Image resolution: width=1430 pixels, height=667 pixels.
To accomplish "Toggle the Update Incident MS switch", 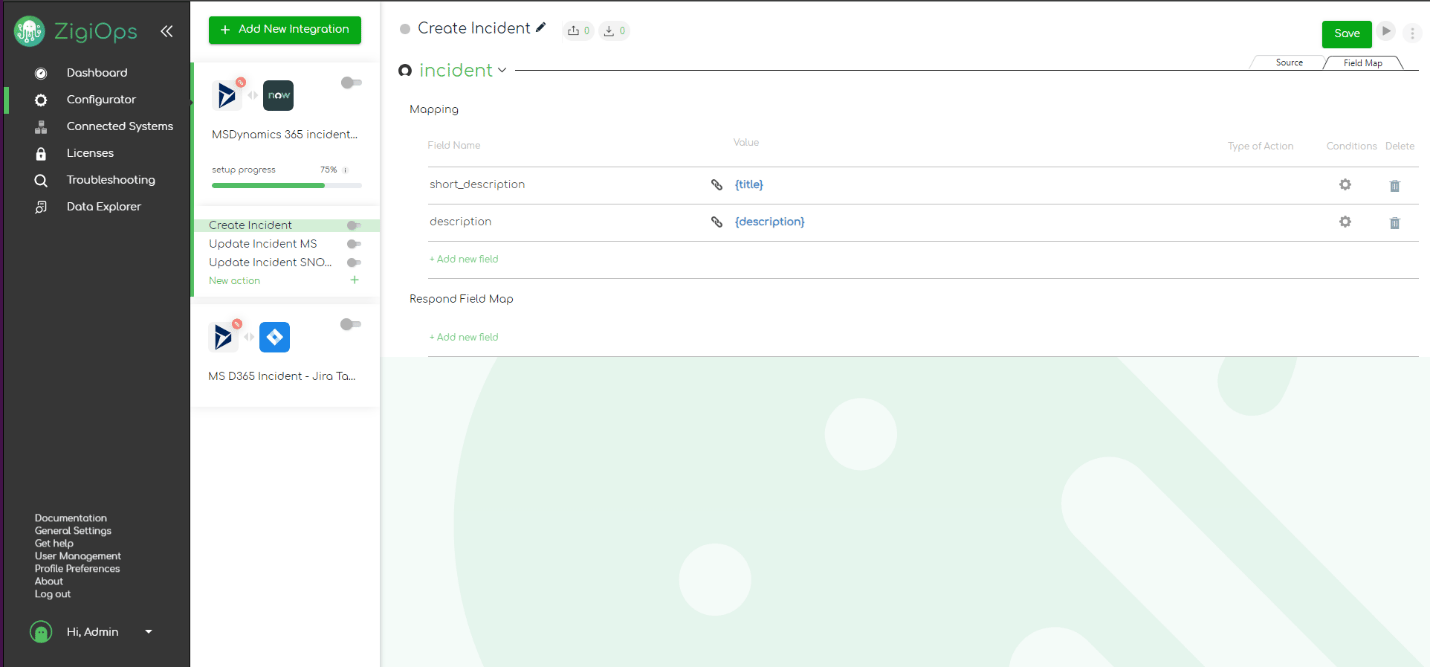I will (353, 244).
